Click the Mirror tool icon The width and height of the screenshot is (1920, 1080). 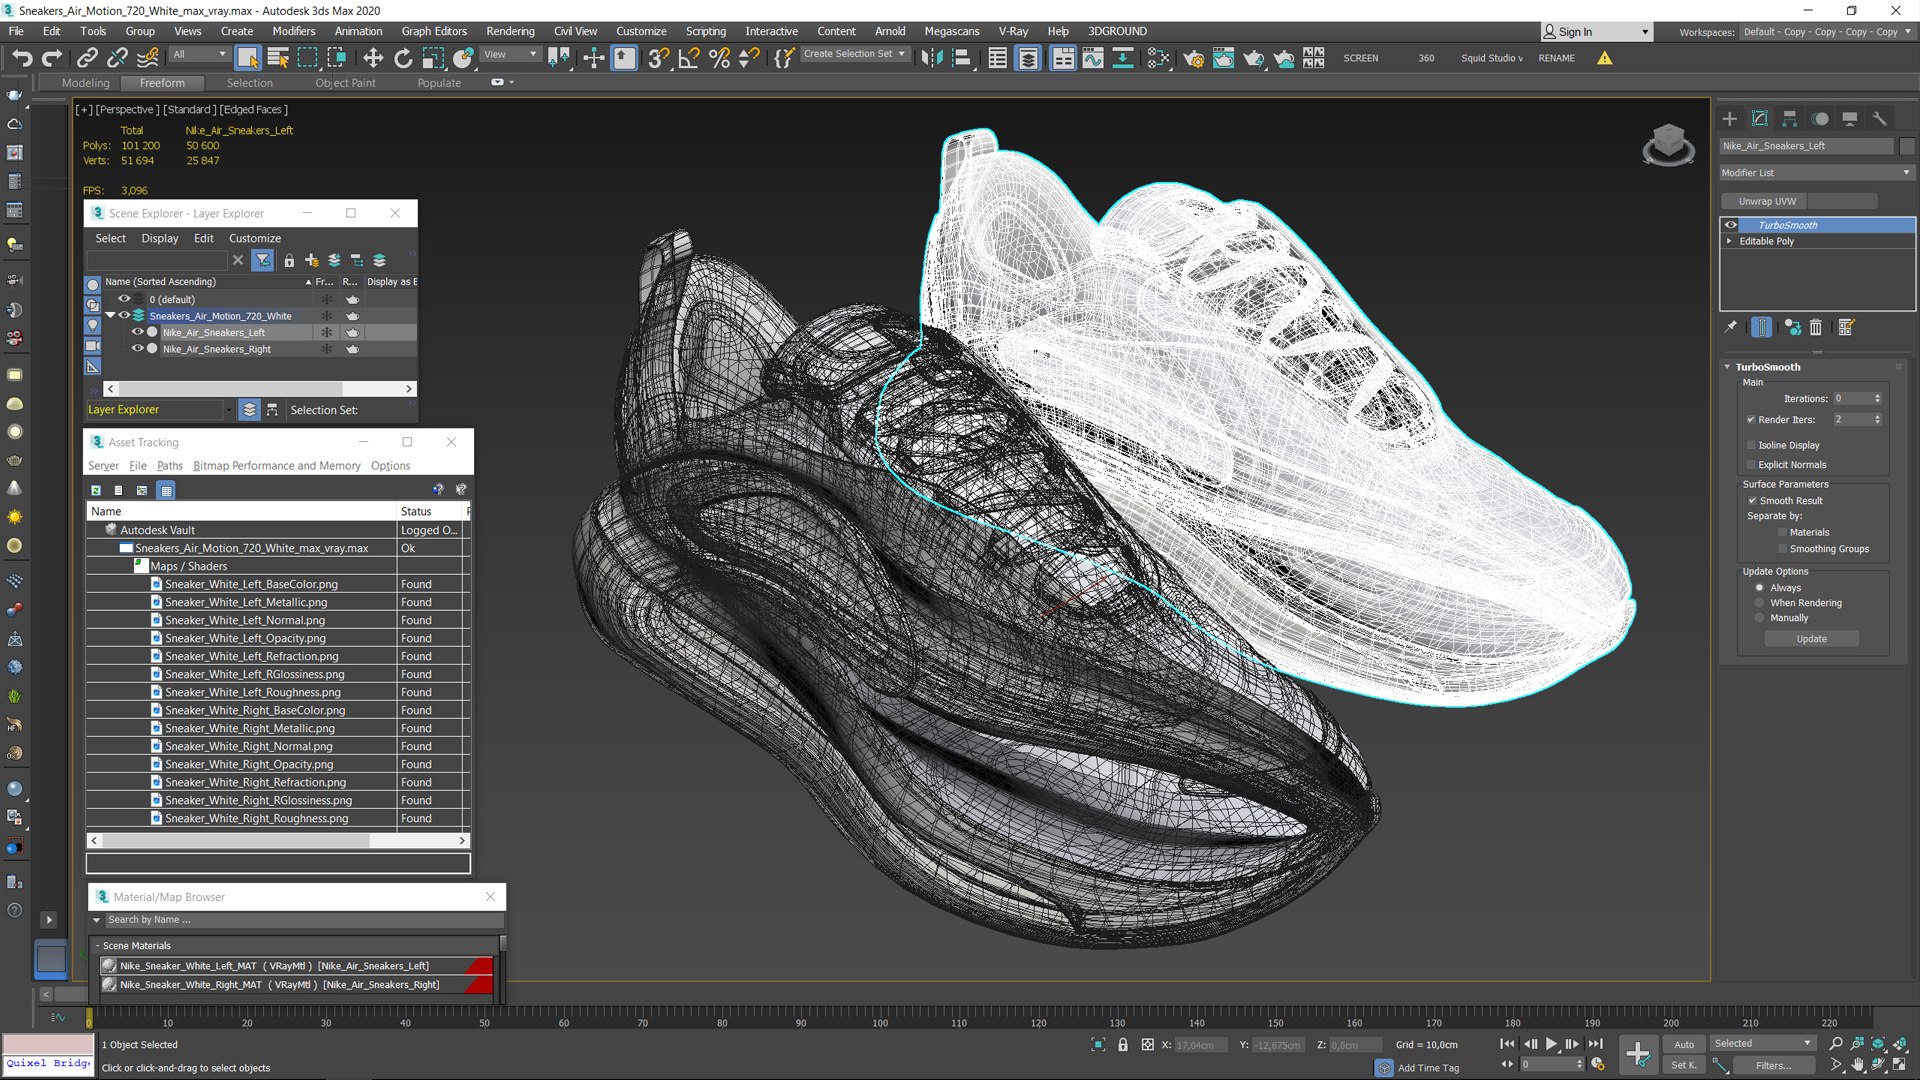click(931, 58)
